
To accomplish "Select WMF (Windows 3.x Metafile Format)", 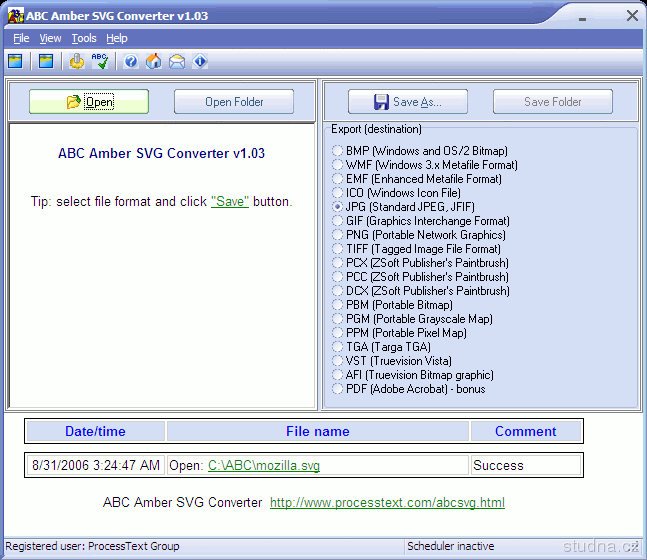I will click(425, 165).
